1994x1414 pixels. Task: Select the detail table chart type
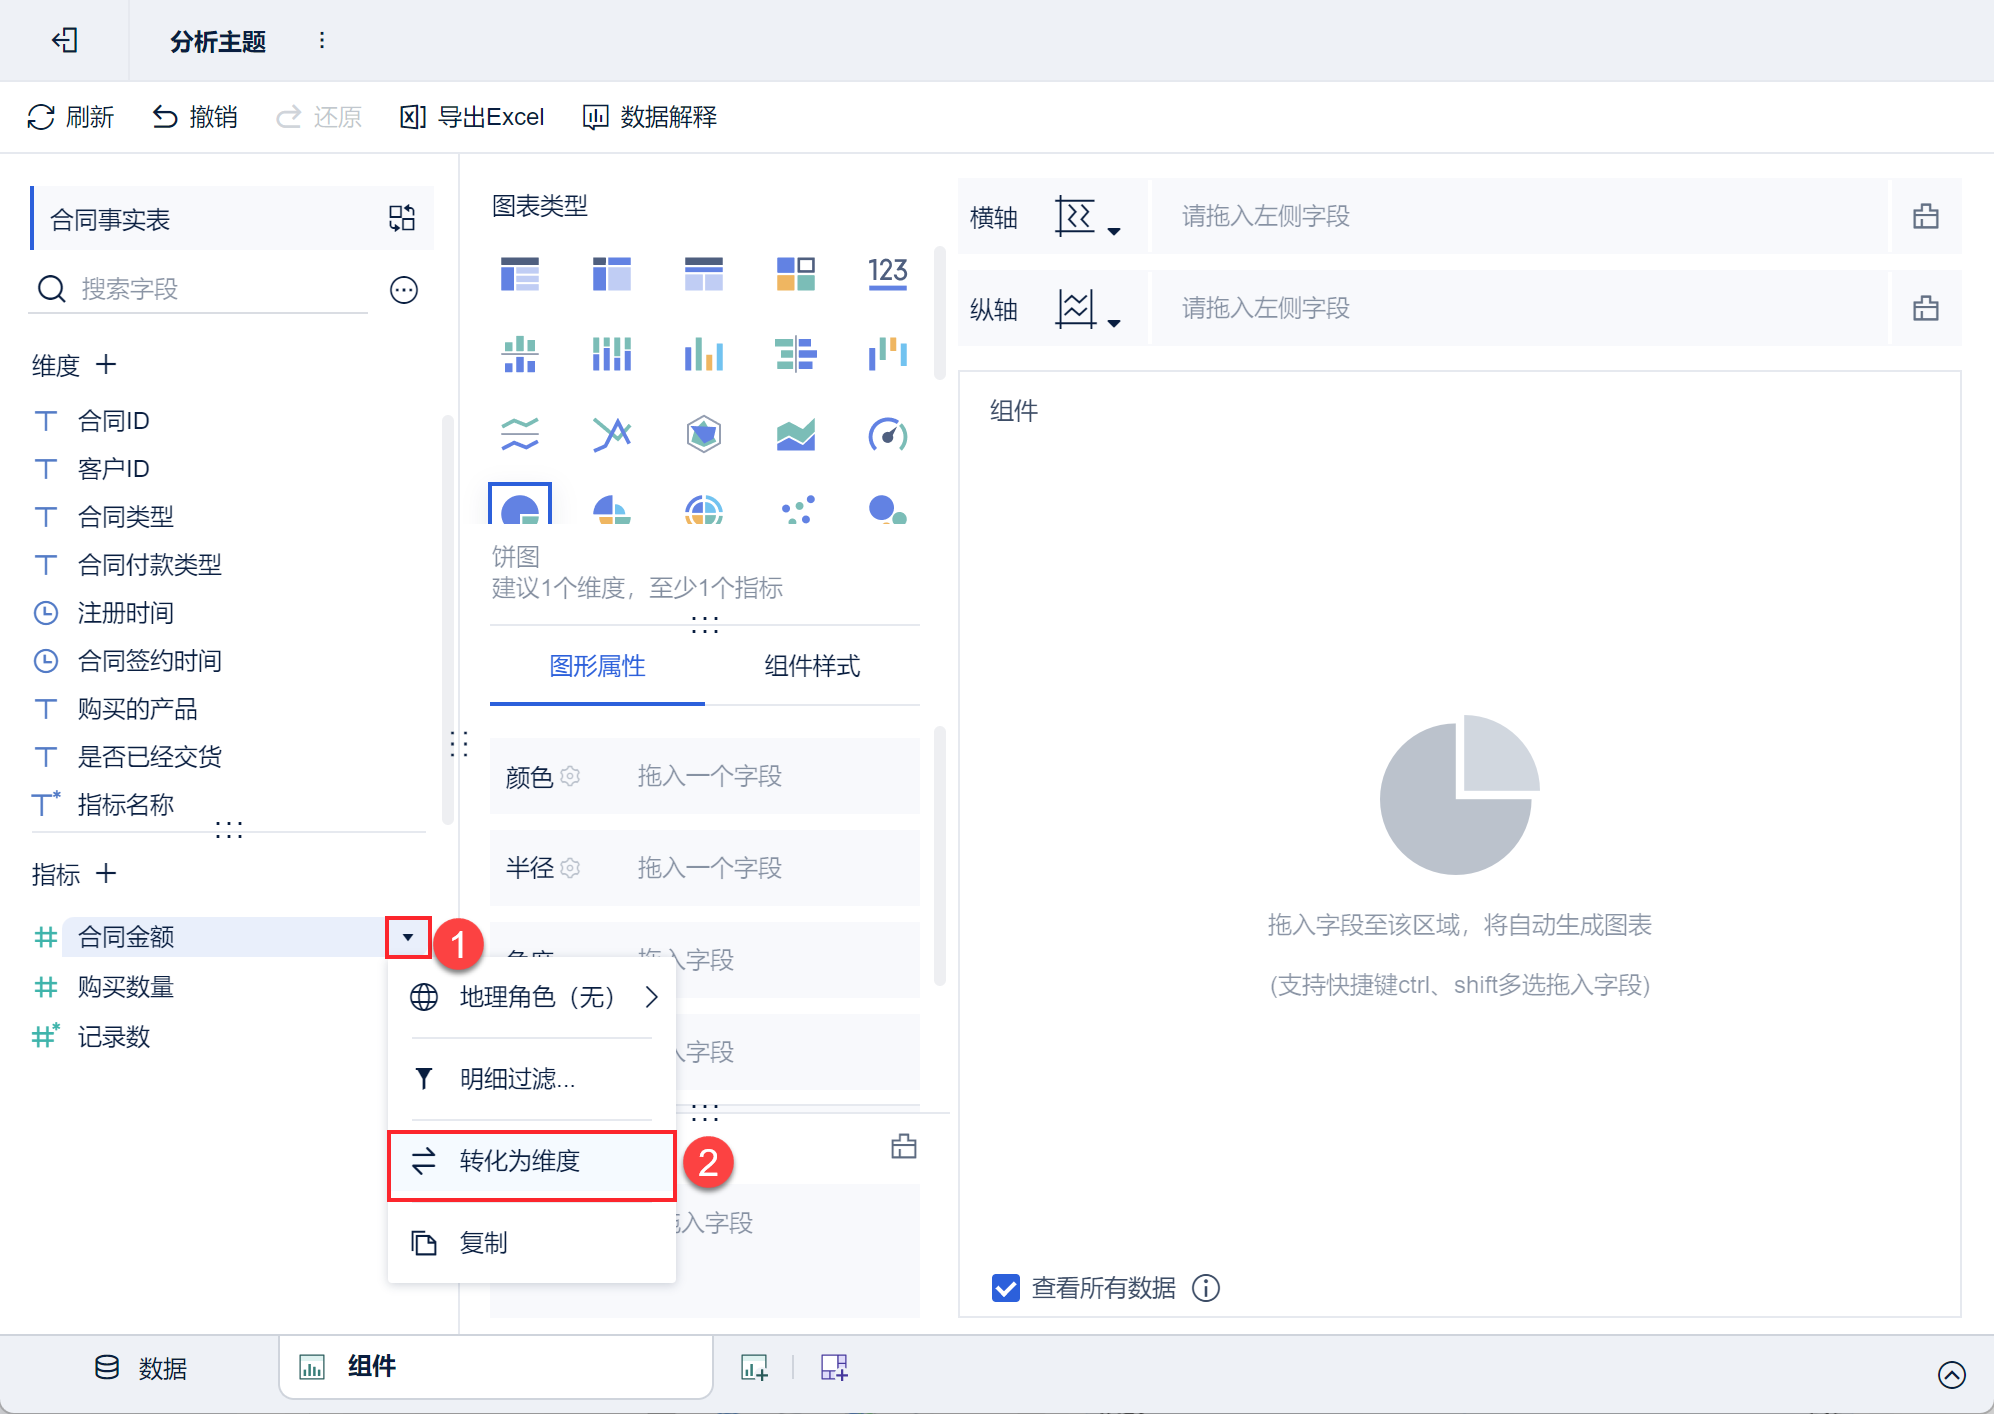704,273
